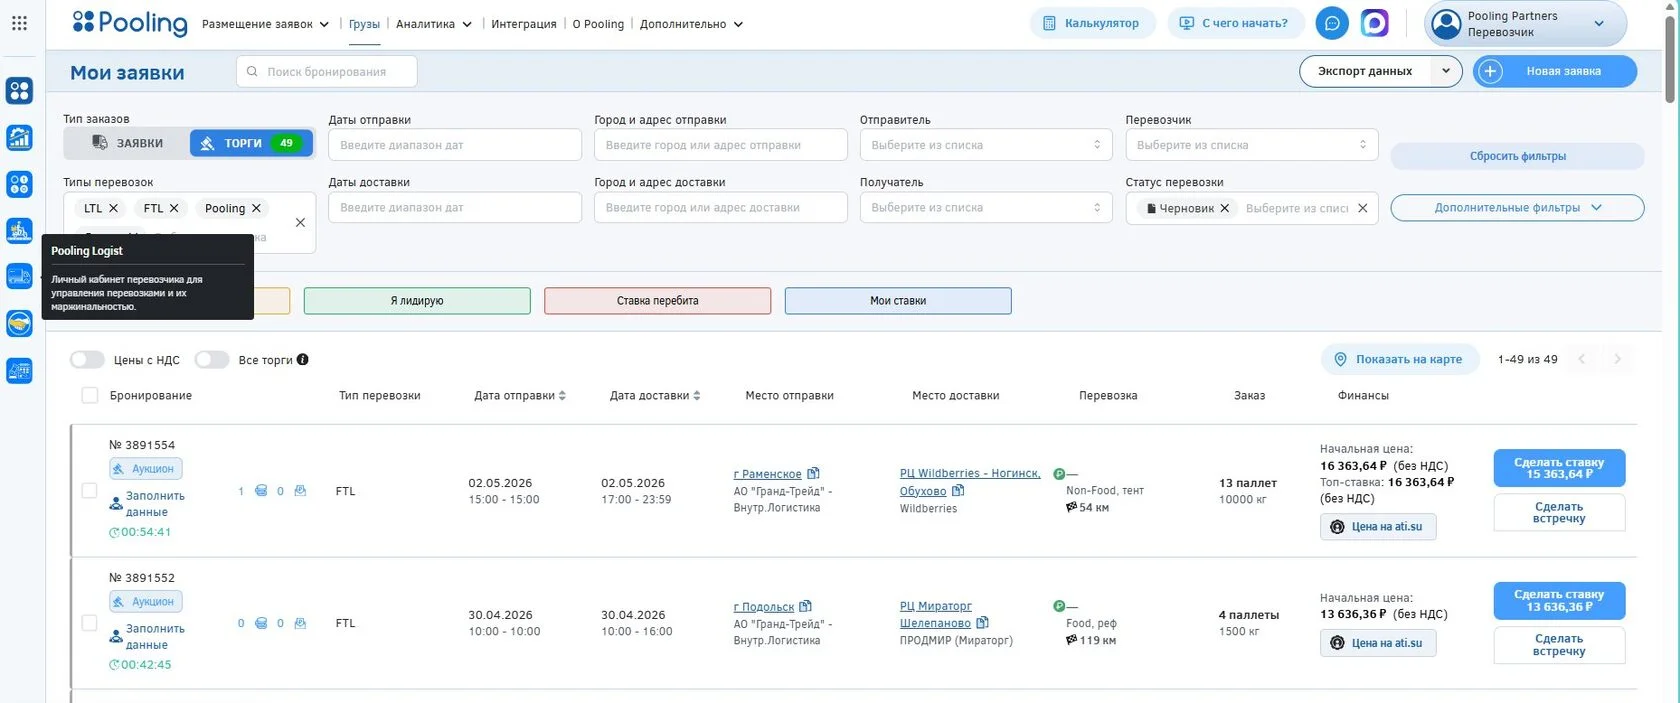
Task: Open the Получатель select list
Action: pyautogui.click(x=985, y=207)
